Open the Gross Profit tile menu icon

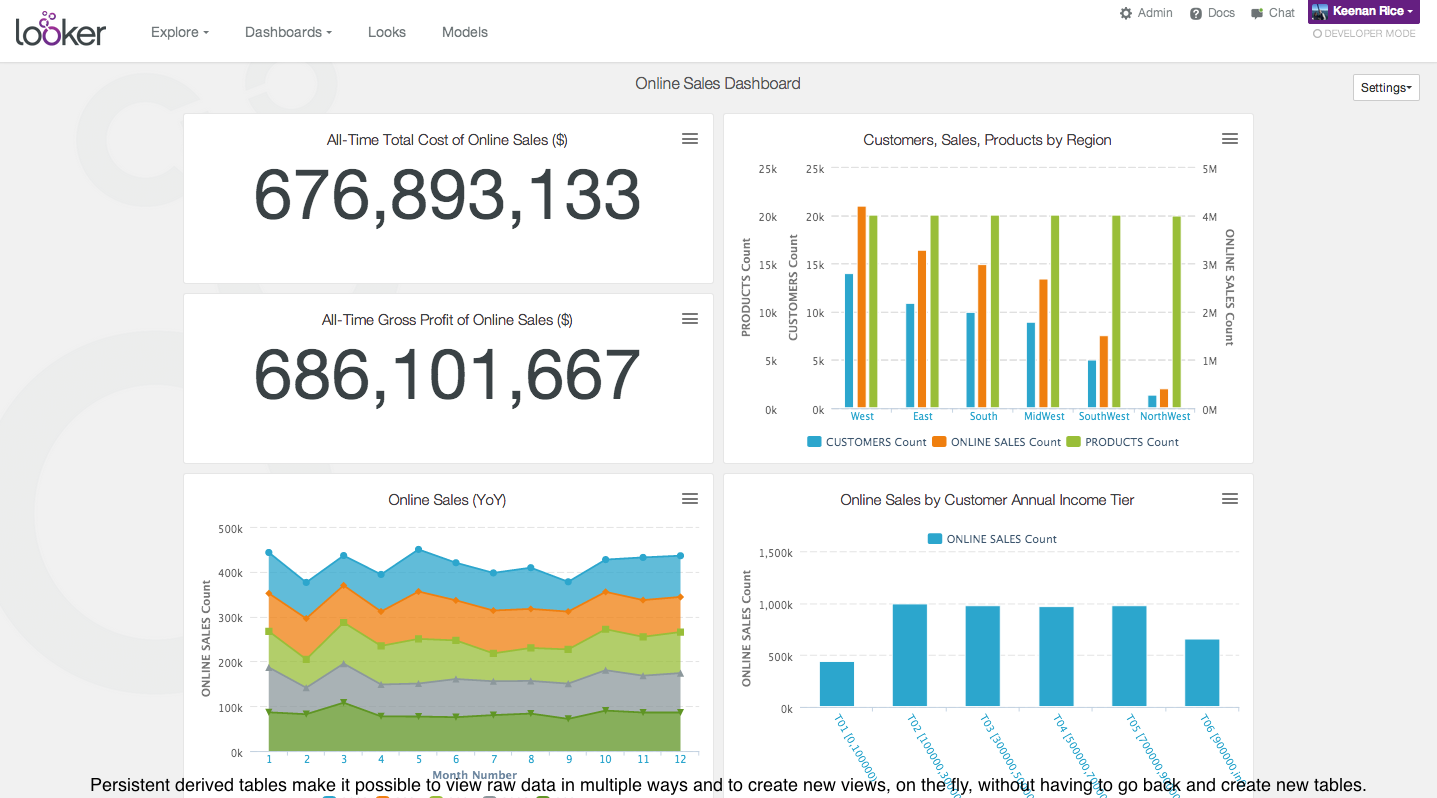click(x=690, y=319)
